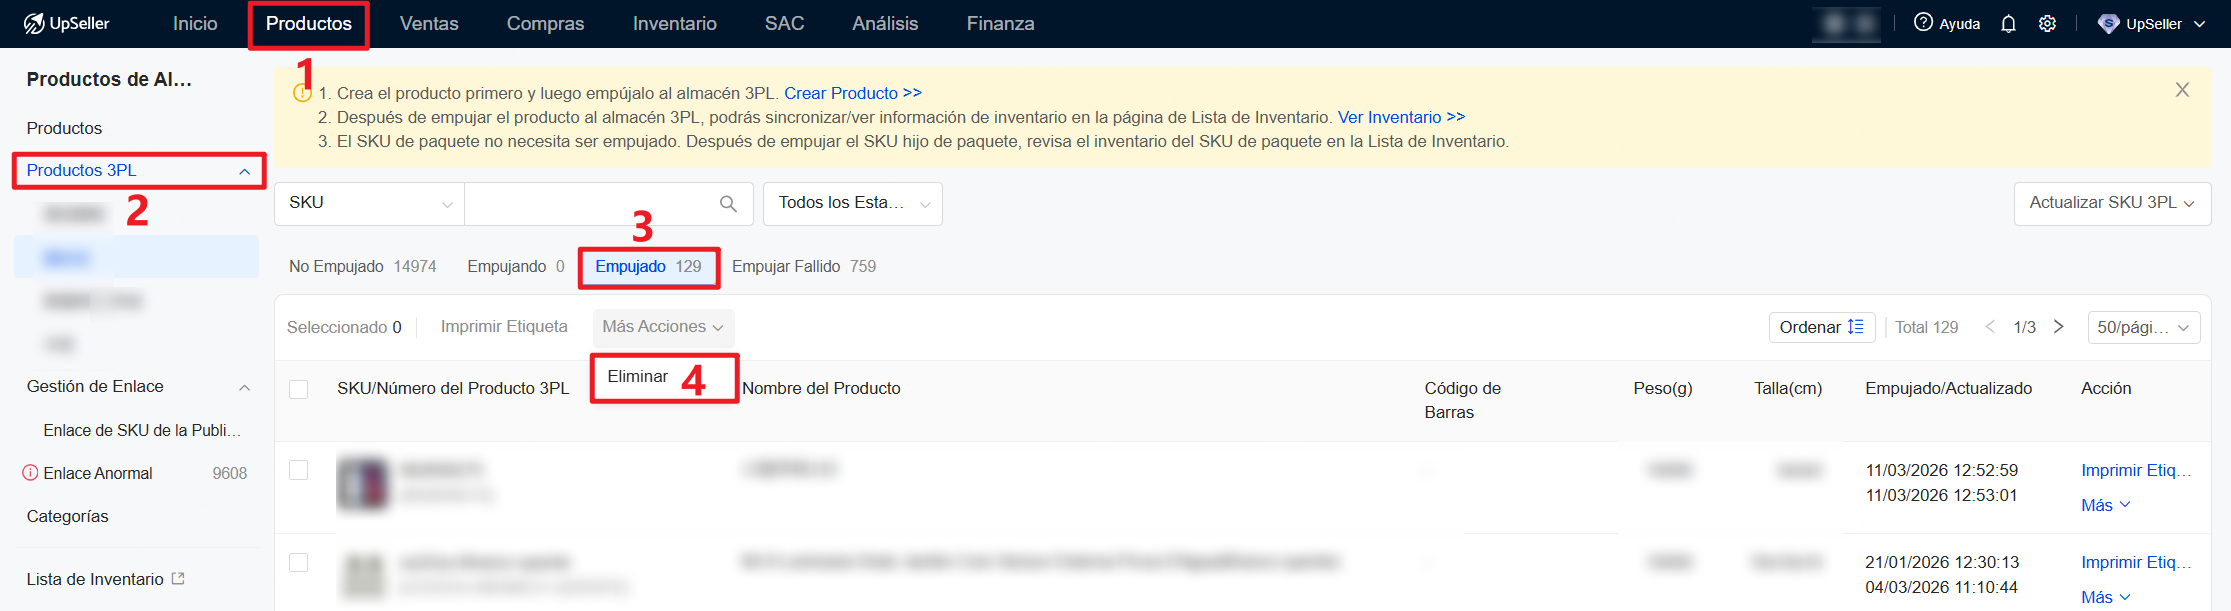Screen dimensions: 2231x611
Task: Open Lista de Inventario via external link icon
Action: (179, 577)
